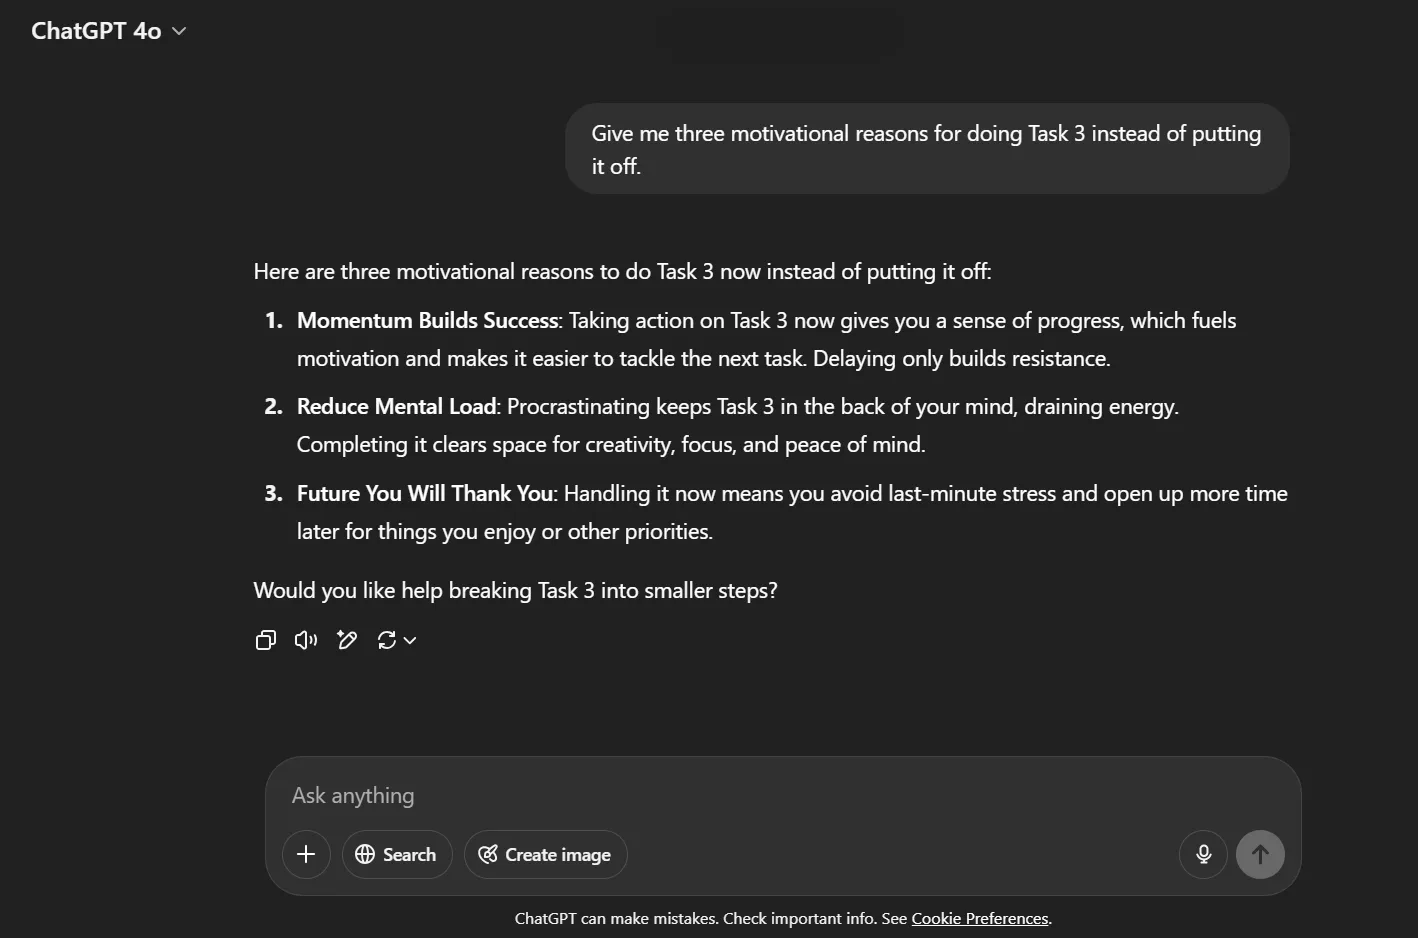
Task: Click the user message about Task 3
Action: tap(926, 149)
